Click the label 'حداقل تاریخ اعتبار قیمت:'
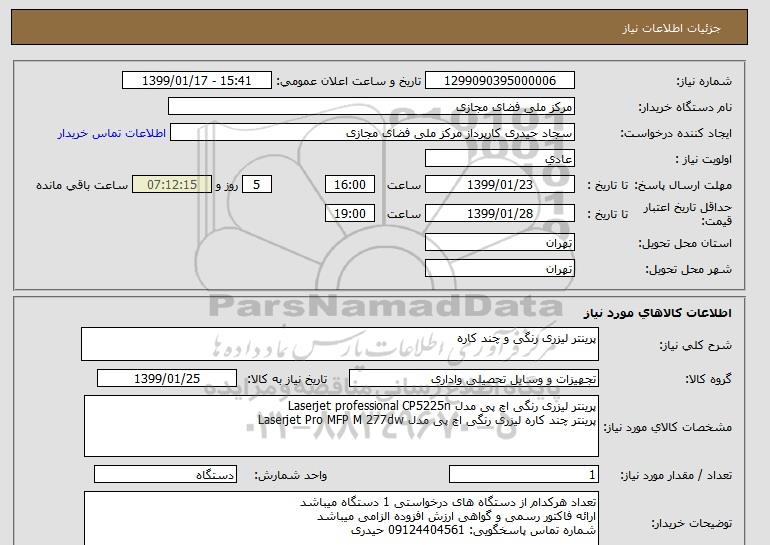770x545 pixels. [688, 214]
